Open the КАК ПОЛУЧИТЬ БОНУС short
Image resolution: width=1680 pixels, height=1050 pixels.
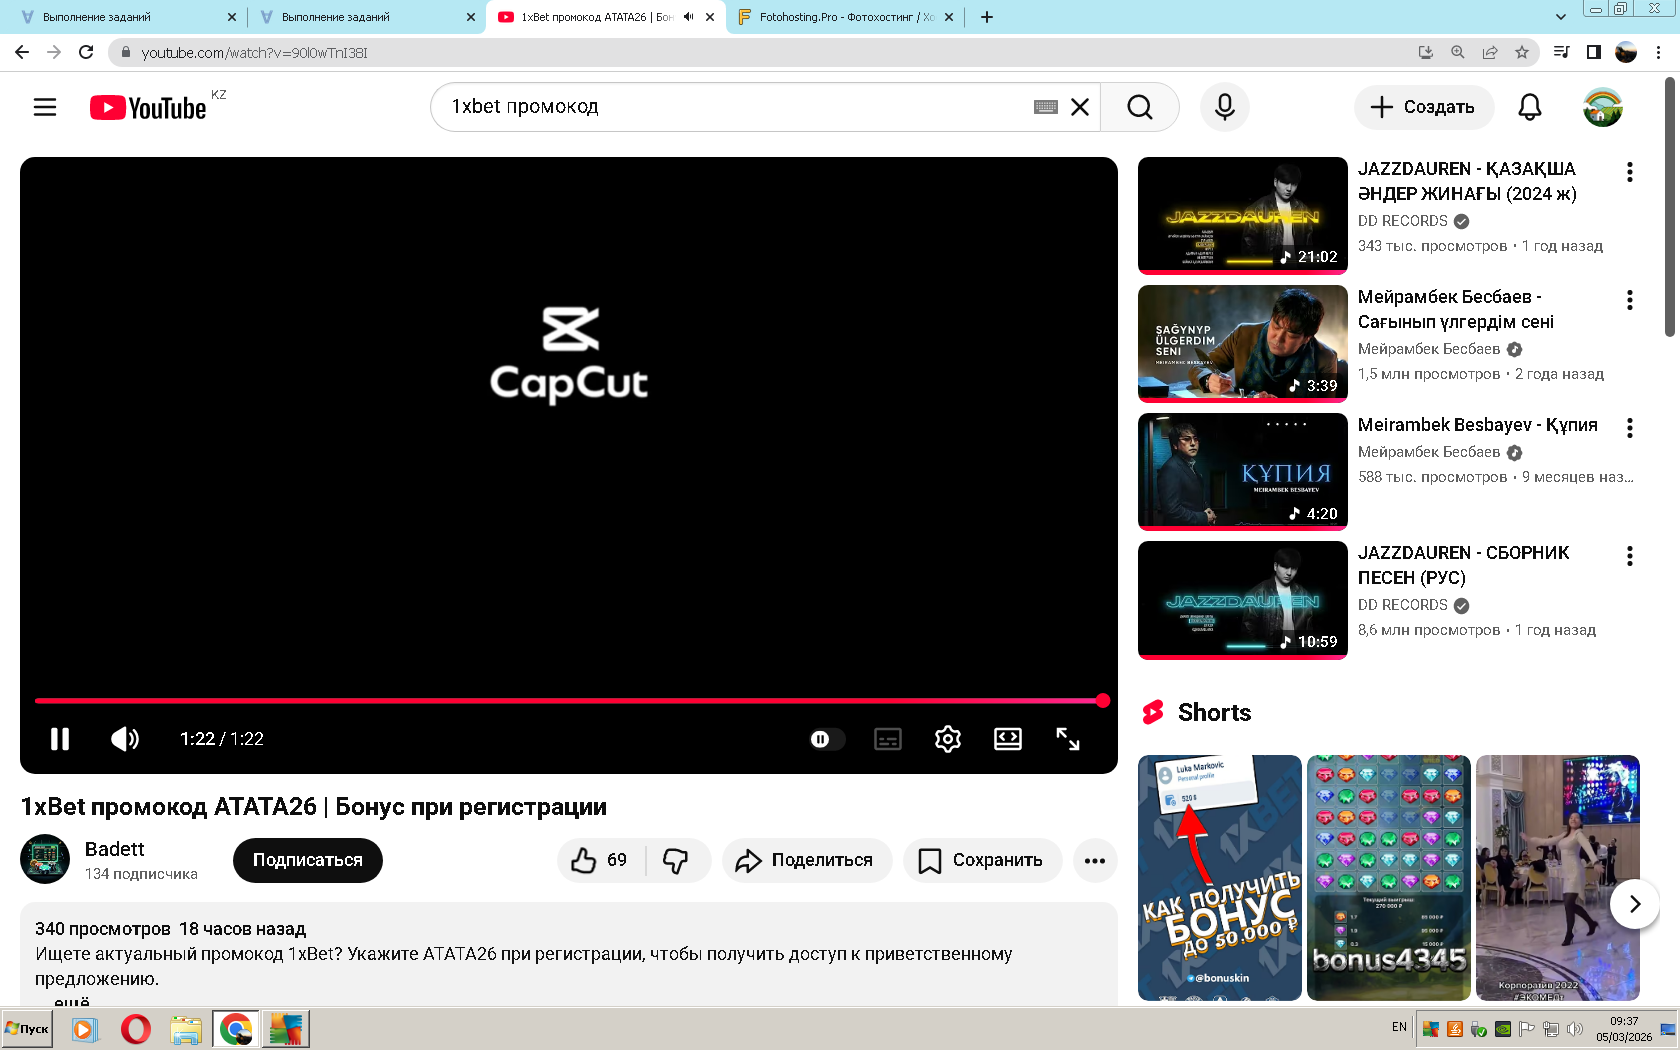1220,877
